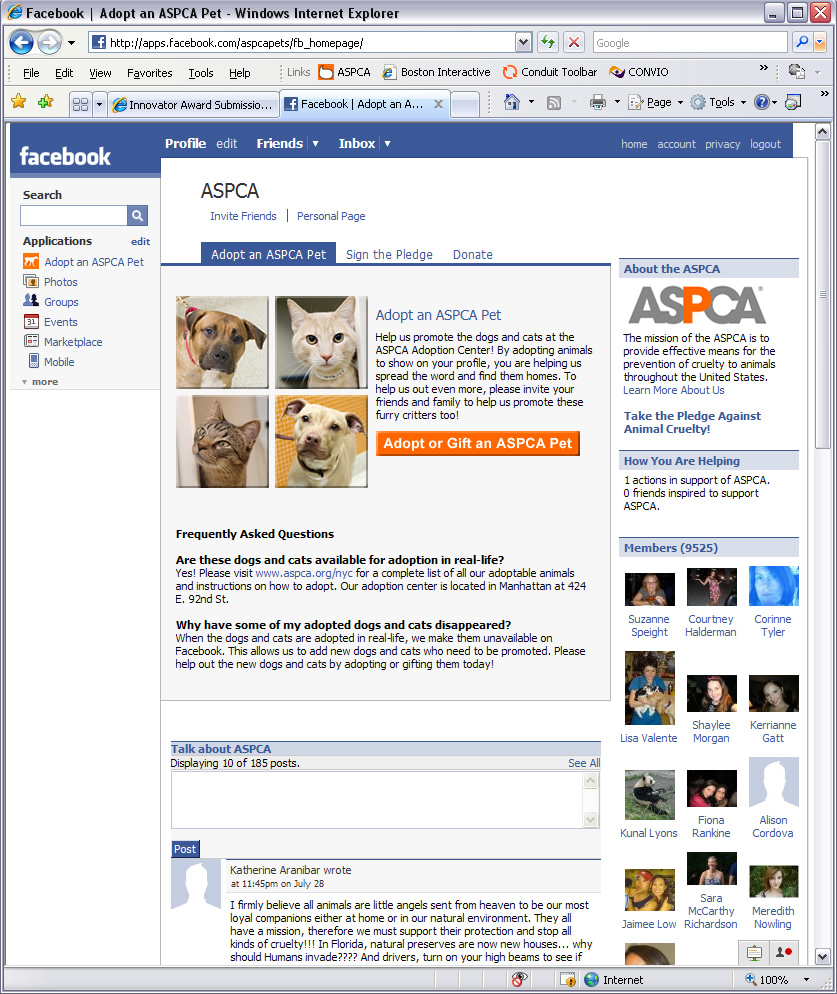
Task: Click Adopt or Gift an ASPCA Pet
Action: (477, 443)
